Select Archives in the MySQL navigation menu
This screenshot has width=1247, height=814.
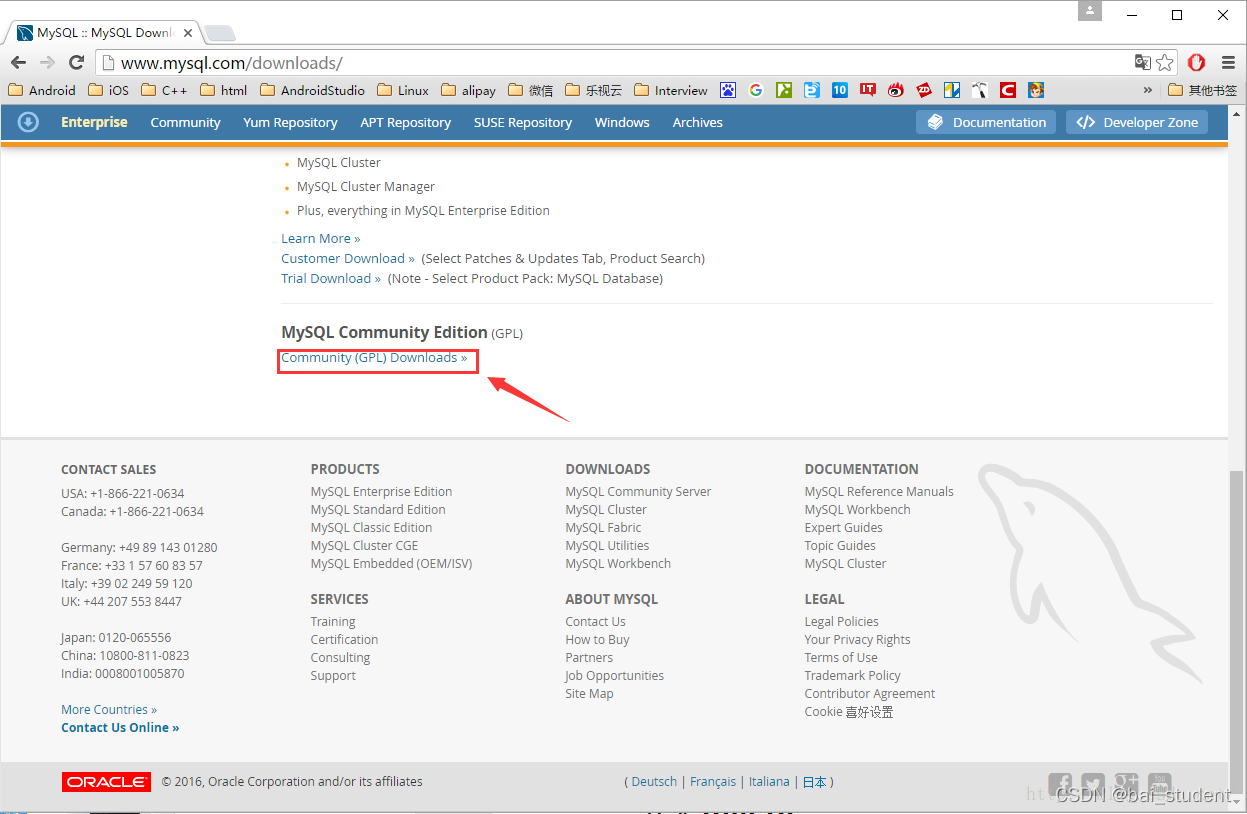(x=697, y=122)
